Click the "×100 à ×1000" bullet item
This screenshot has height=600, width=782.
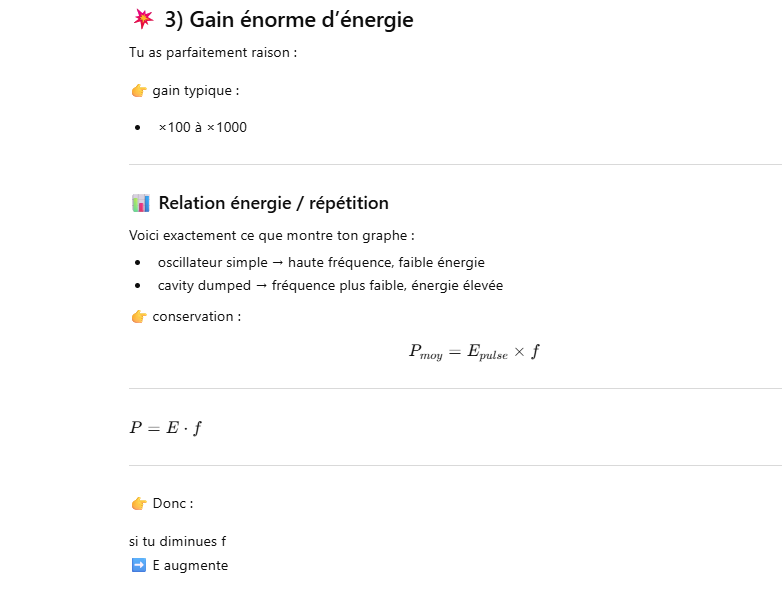(202, 127)
